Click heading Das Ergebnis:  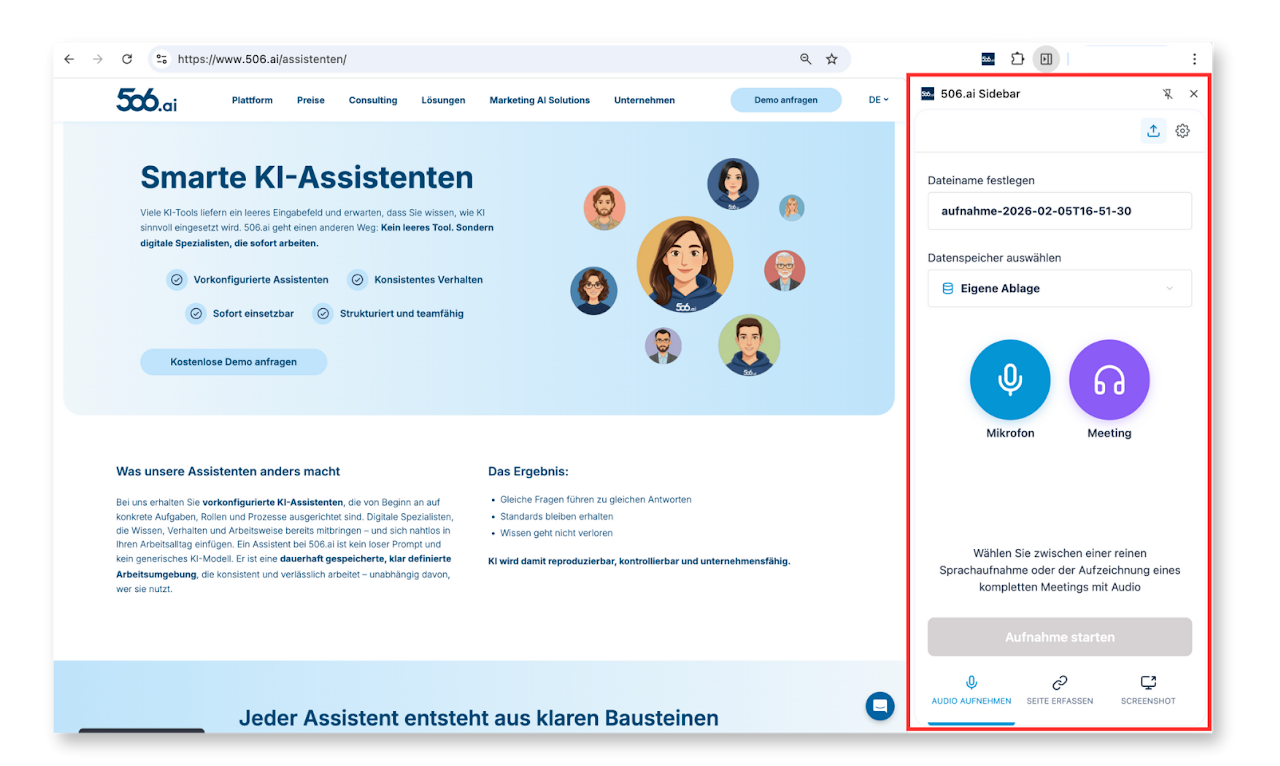click(528, 471)
